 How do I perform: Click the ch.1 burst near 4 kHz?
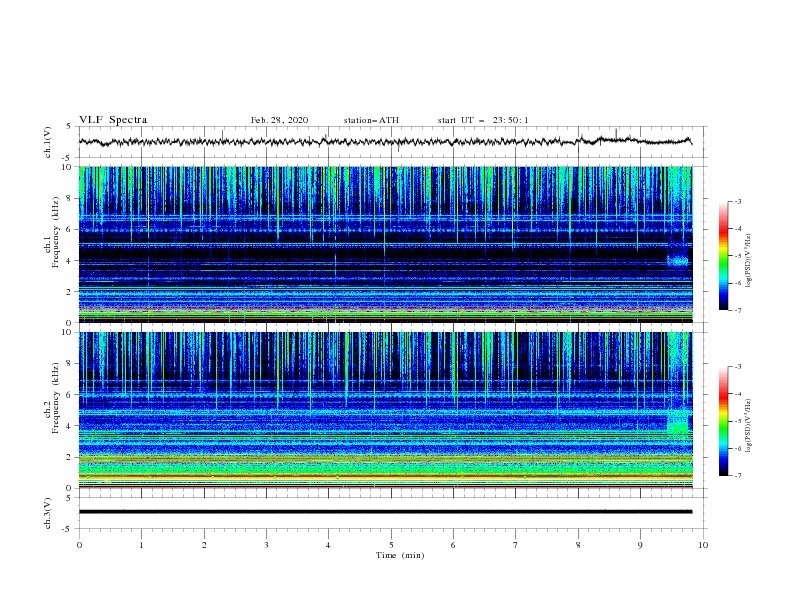coord(677,261)
